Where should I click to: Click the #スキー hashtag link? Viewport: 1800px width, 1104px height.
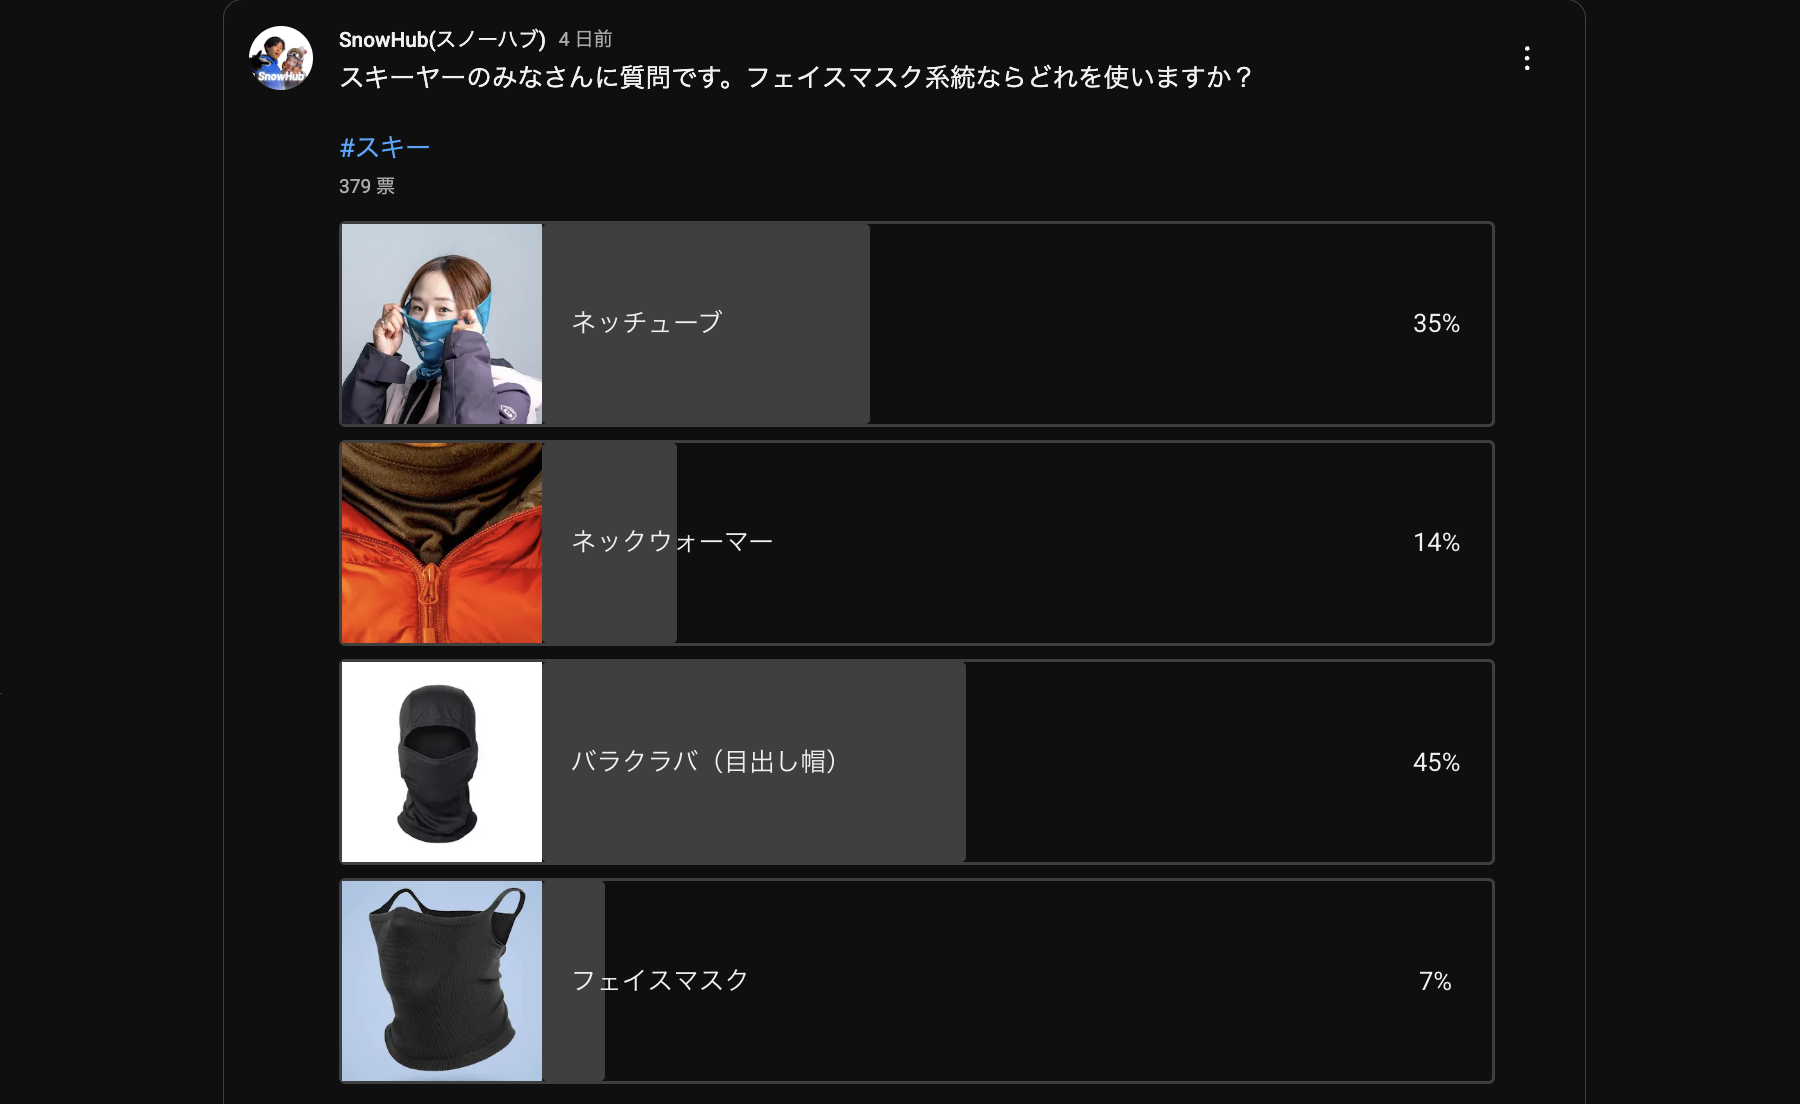tap(384, 147)
